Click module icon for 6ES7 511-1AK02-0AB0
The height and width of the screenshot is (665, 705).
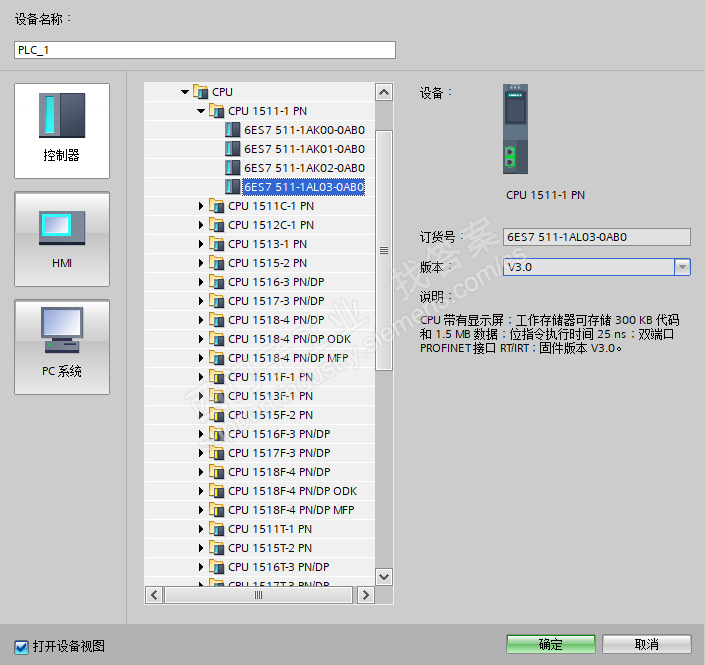(232, 168)
